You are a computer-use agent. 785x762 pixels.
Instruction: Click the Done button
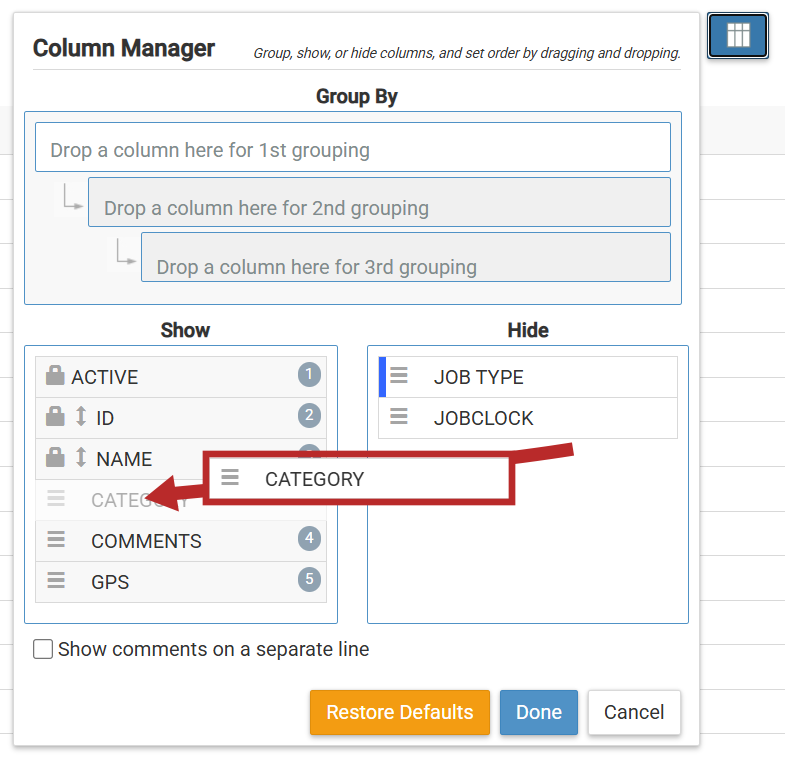pos(539,712)
